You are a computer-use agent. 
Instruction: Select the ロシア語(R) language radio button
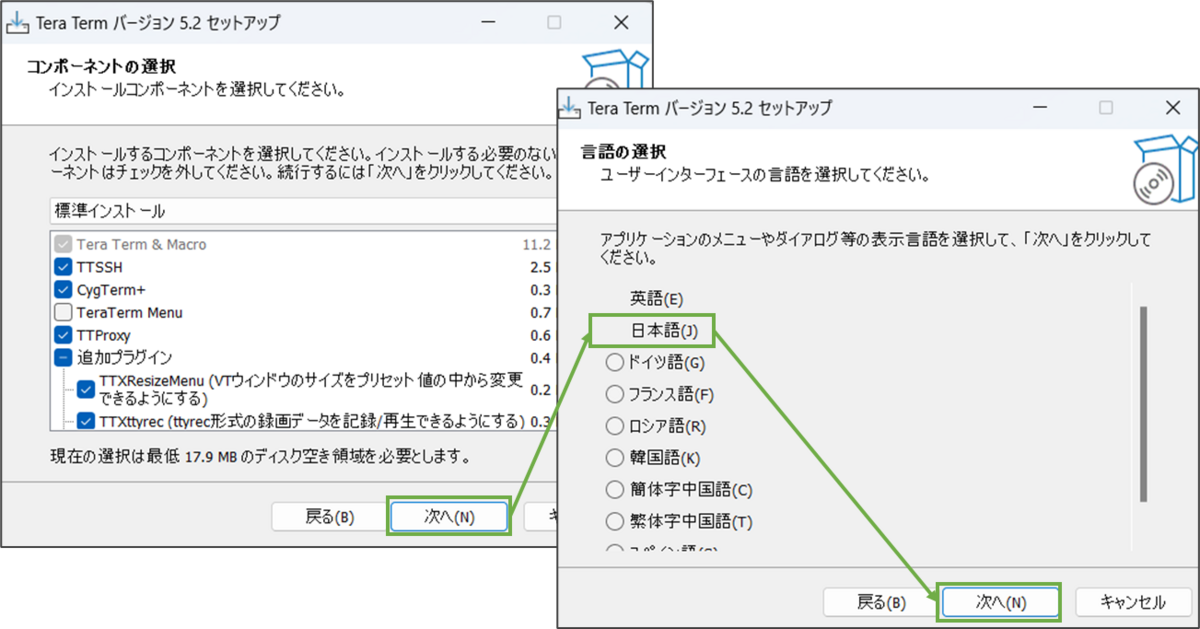click(x=614, y=426)
